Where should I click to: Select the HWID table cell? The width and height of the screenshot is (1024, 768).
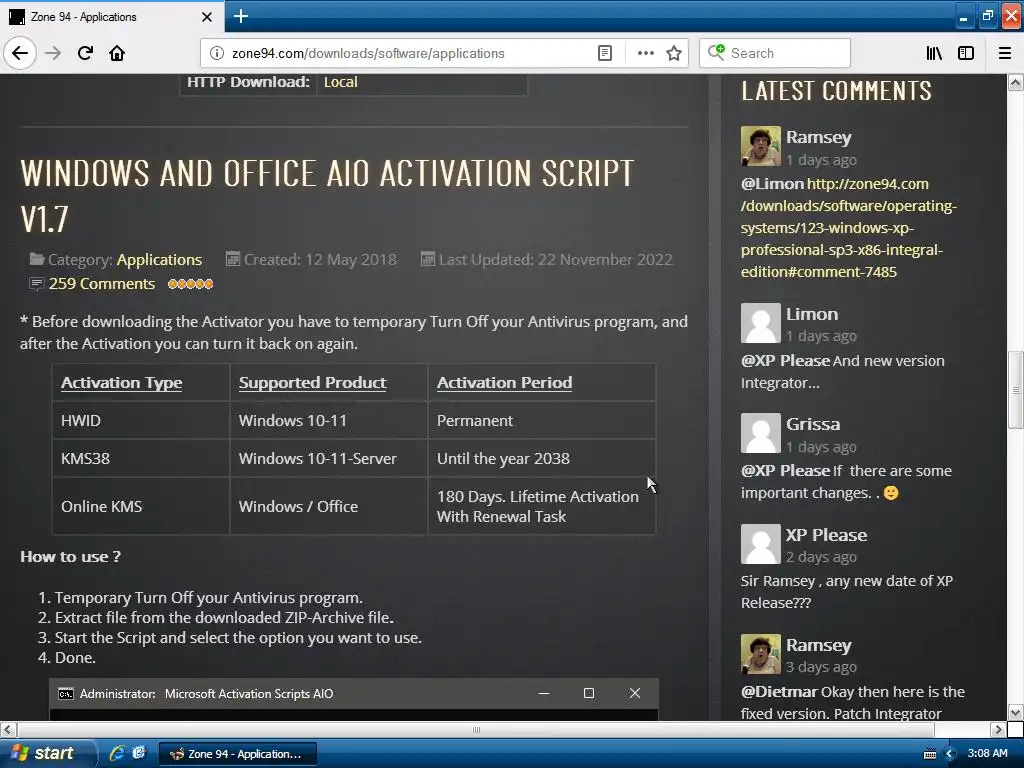pos(140,421)
